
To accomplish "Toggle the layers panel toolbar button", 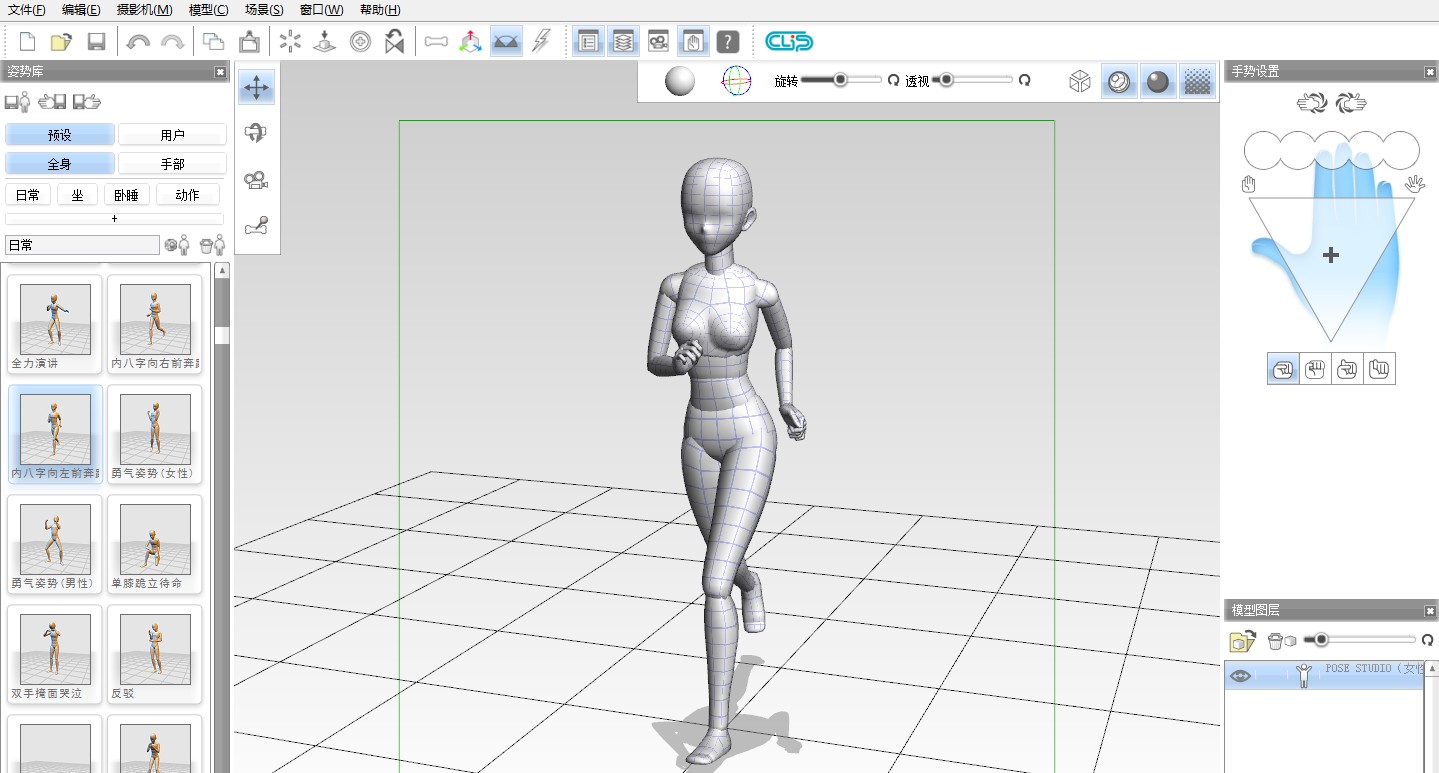I will pos(623,41).
